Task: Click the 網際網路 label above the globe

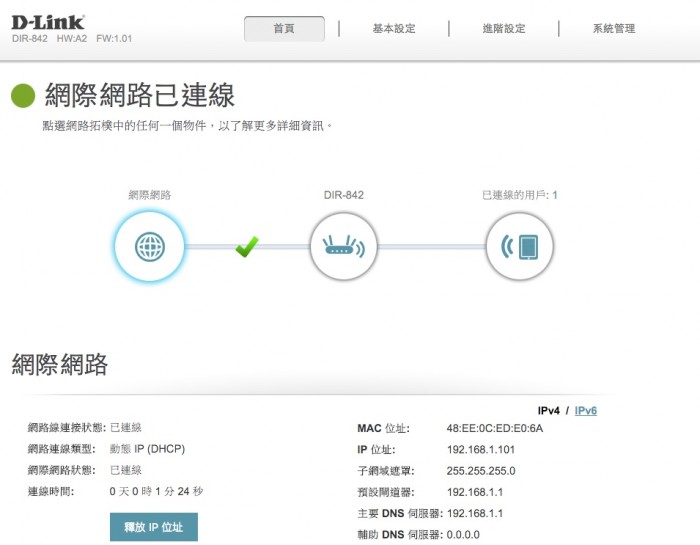Action: pos(149,195)
